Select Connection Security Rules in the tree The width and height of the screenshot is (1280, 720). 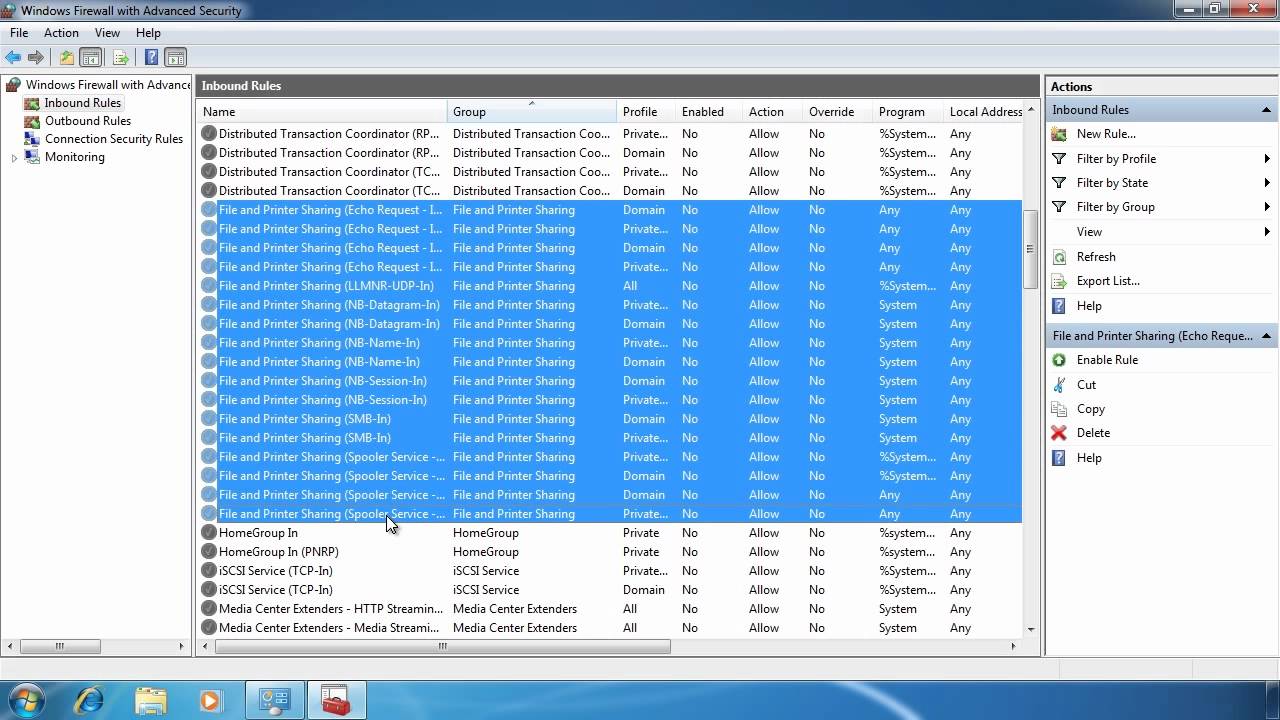tap(114, 139)
